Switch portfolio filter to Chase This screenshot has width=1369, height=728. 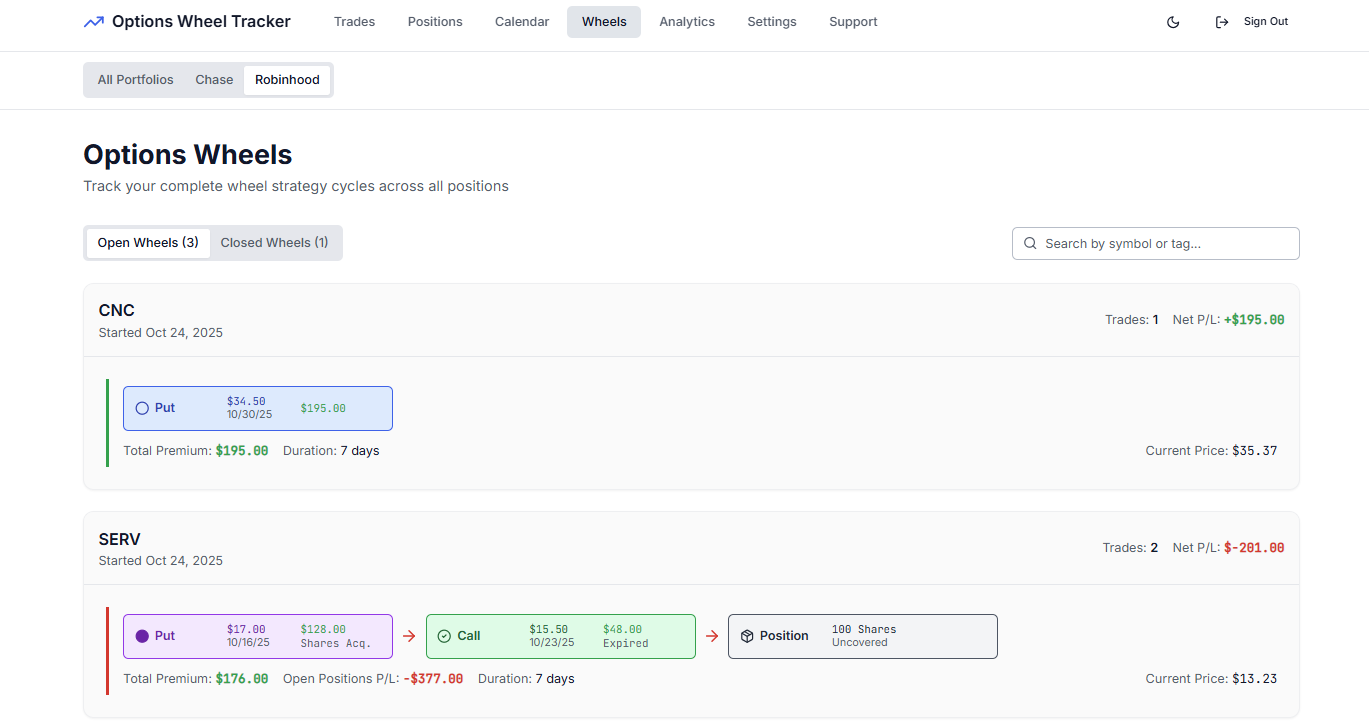coord(214,79)
